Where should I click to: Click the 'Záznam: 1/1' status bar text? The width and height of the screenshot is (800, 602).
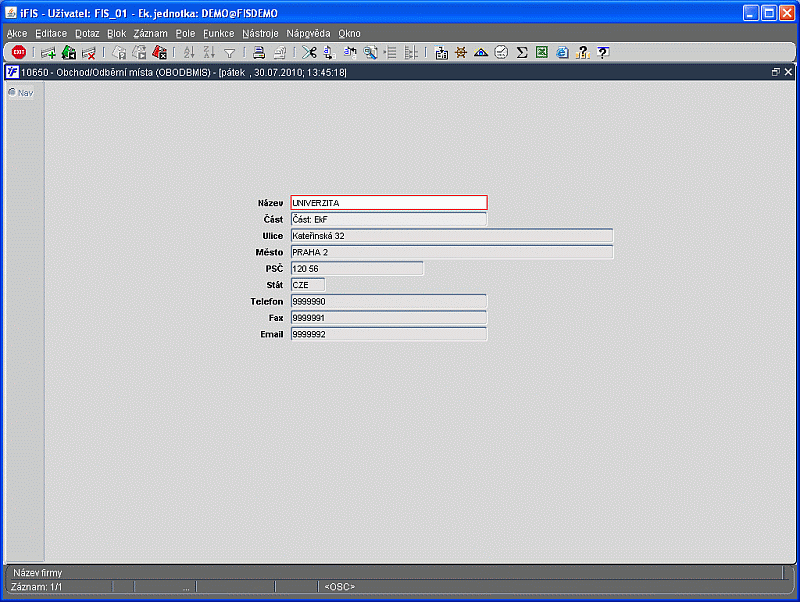click(x=36, y=587)
